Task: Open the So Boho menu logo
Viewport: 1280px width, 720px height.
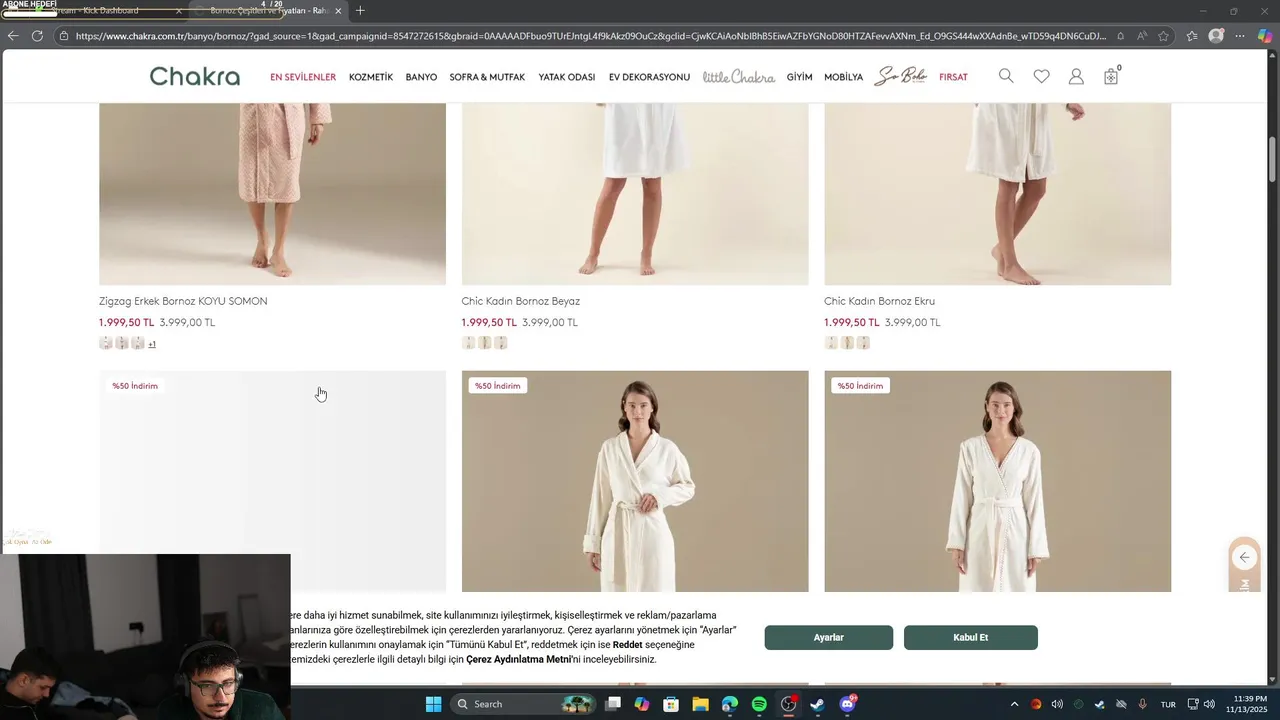Action: pos(900,76)
